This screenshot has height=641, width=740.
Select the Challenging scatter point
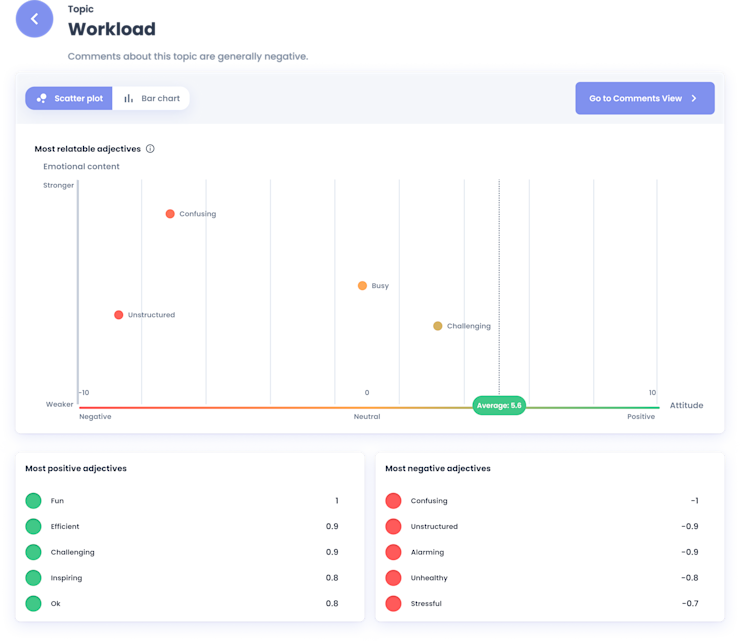[x=437, y=326]
